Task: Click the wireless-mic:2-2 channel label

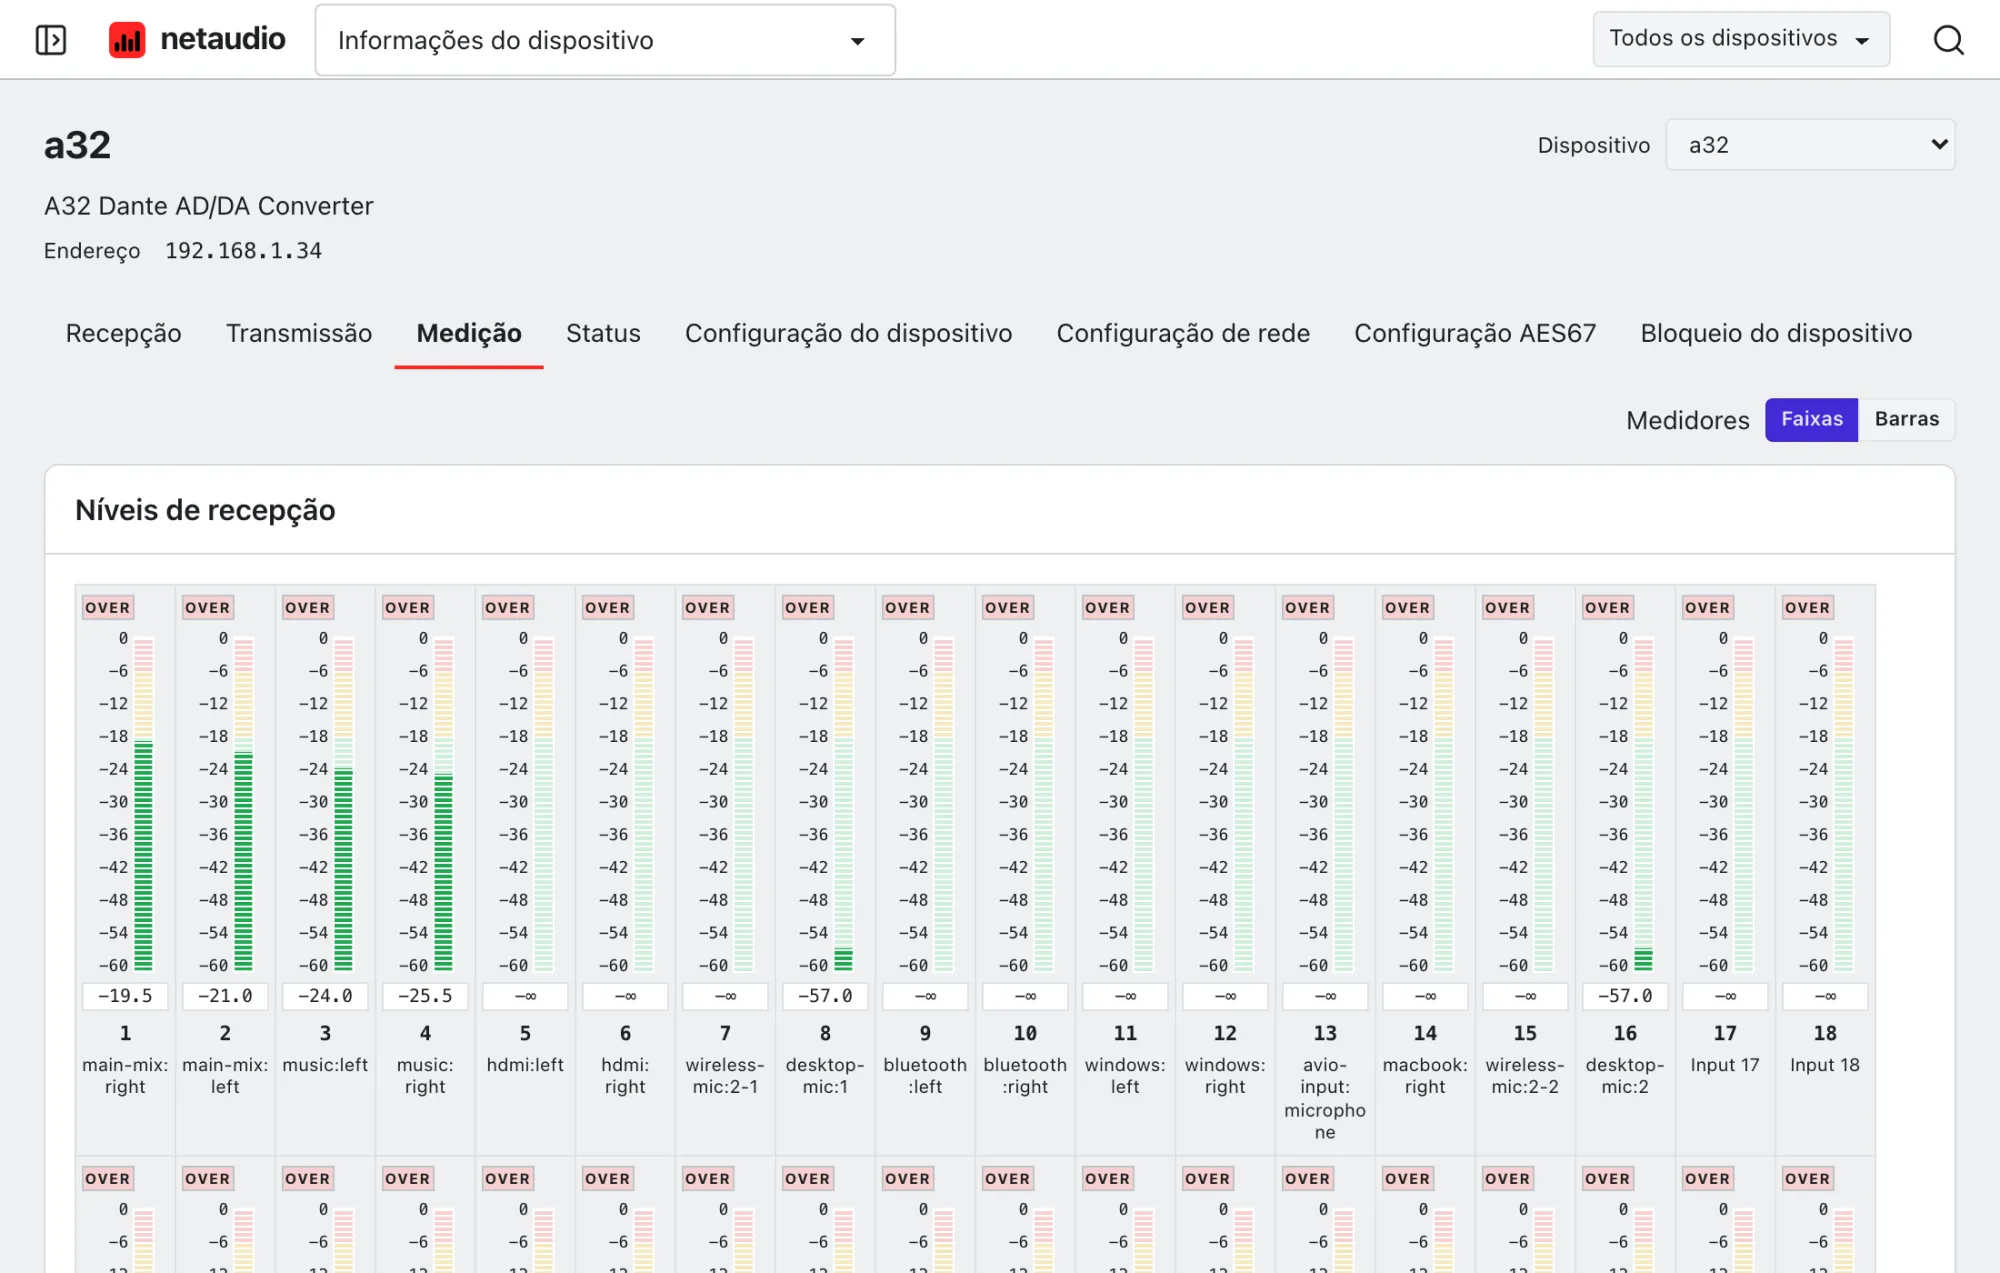Action: click(x=1525, y=1076)
